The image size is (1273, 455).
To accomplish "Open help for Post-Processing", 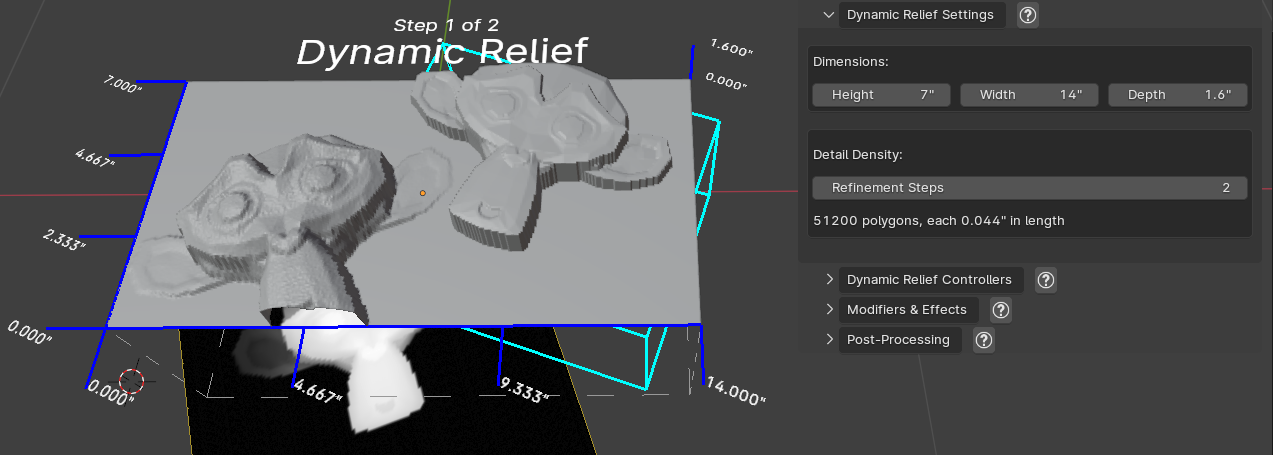I will (x=983, y=340).
